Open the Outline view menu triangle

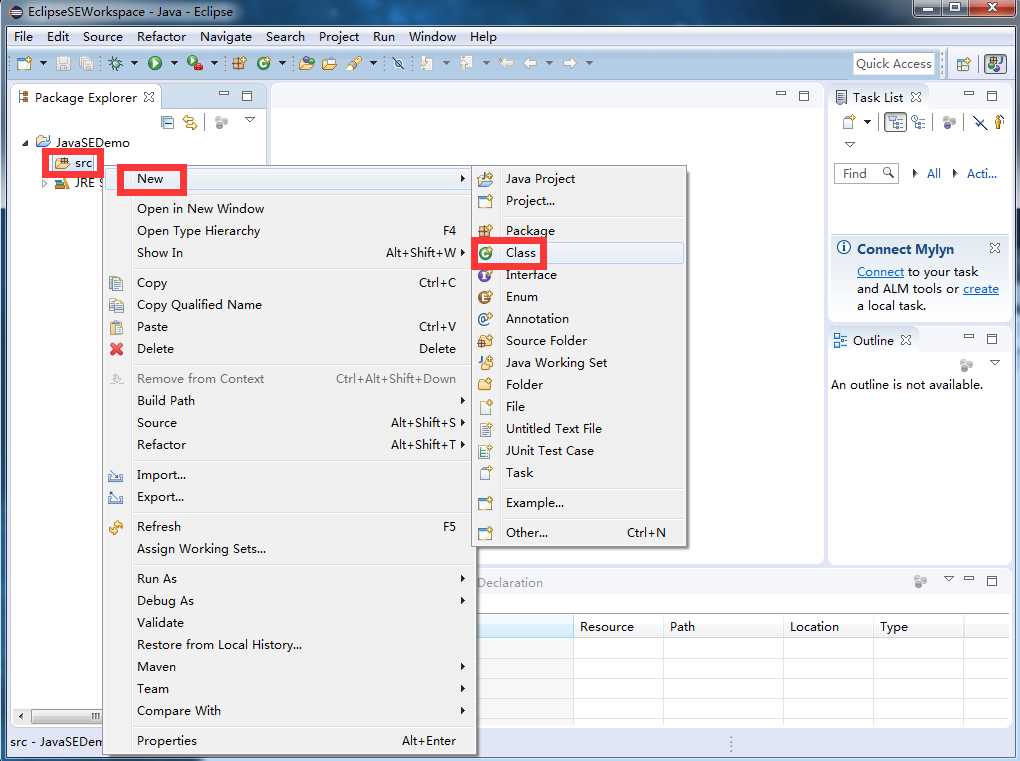[995, 362]
